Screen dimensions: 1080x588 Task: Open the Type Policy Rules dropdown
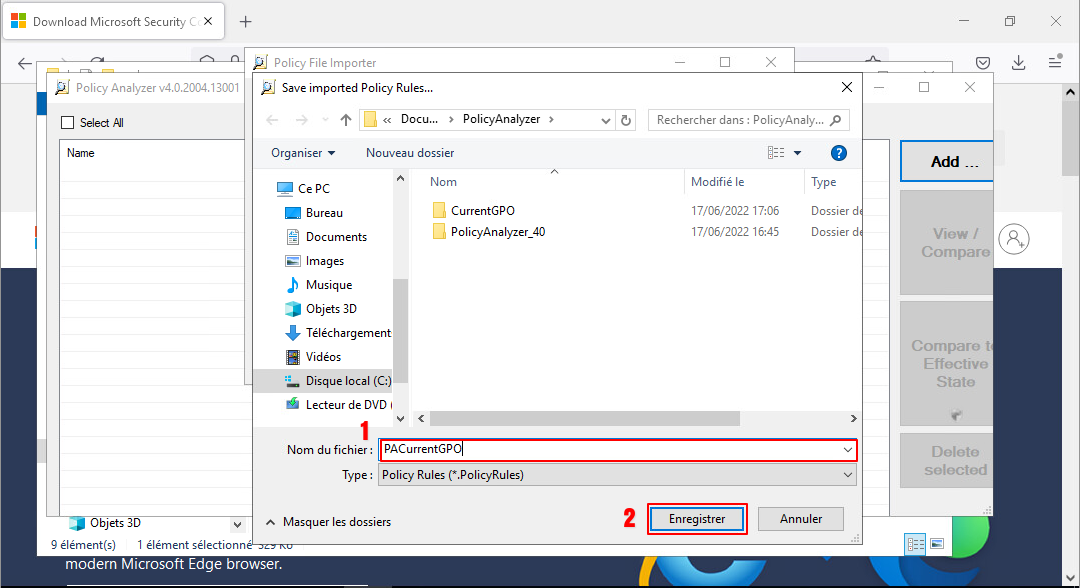(617, 475)
